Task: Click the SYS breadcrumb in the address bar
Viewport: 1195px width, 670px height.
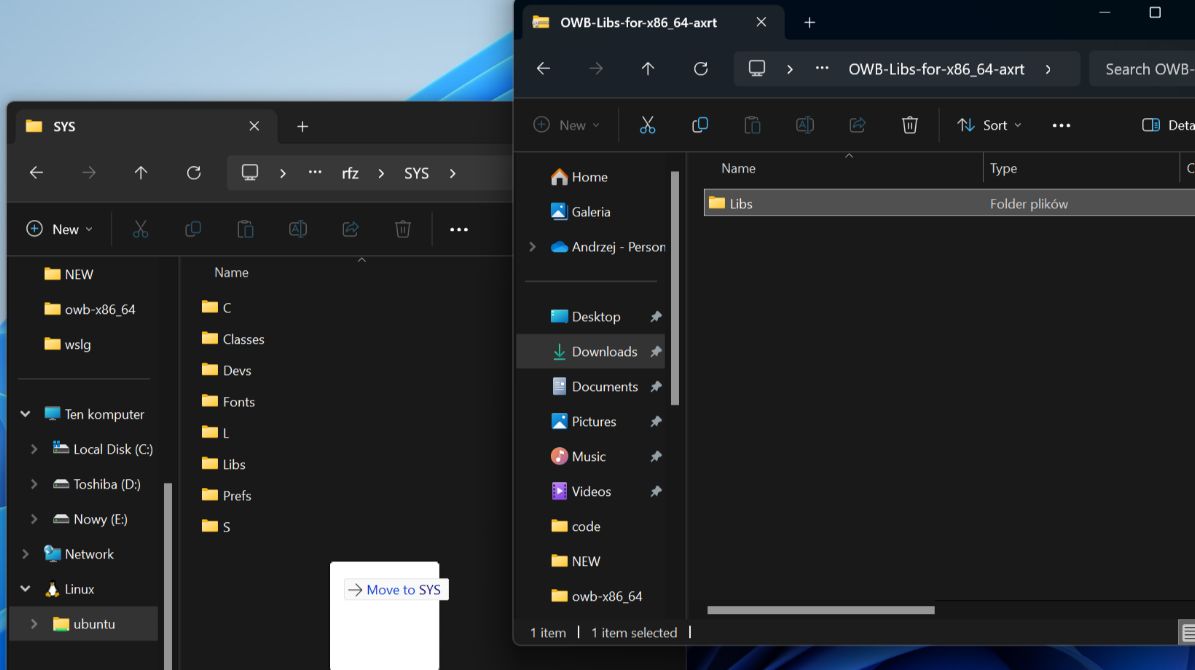Action: click(x=416, y=173)
